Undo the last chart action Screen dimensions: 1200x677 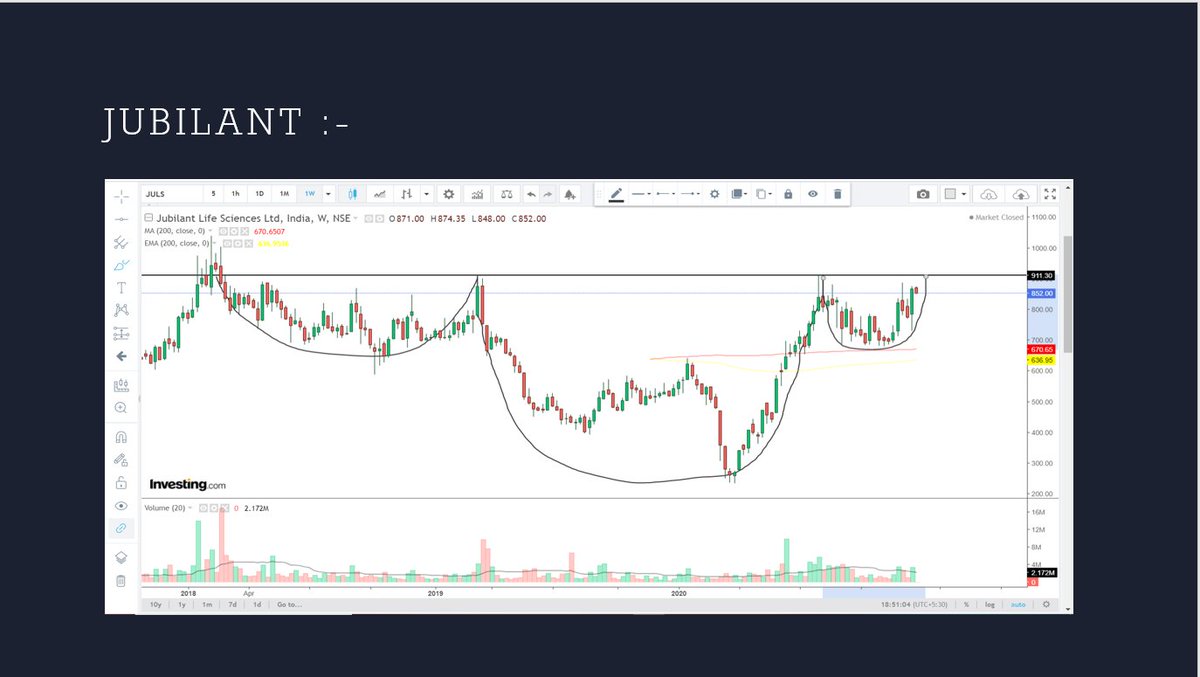[x=530, y=193]
